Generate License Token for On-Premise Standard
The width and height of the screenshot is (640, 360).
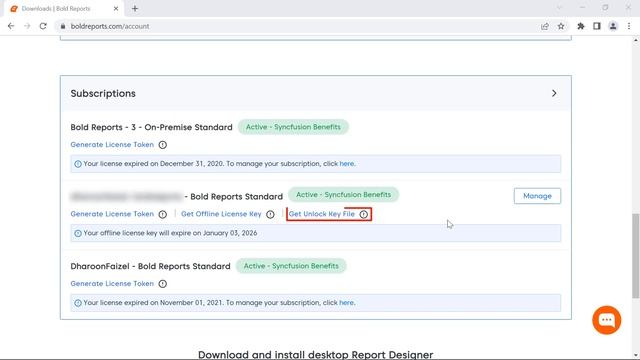coord(112,144)
